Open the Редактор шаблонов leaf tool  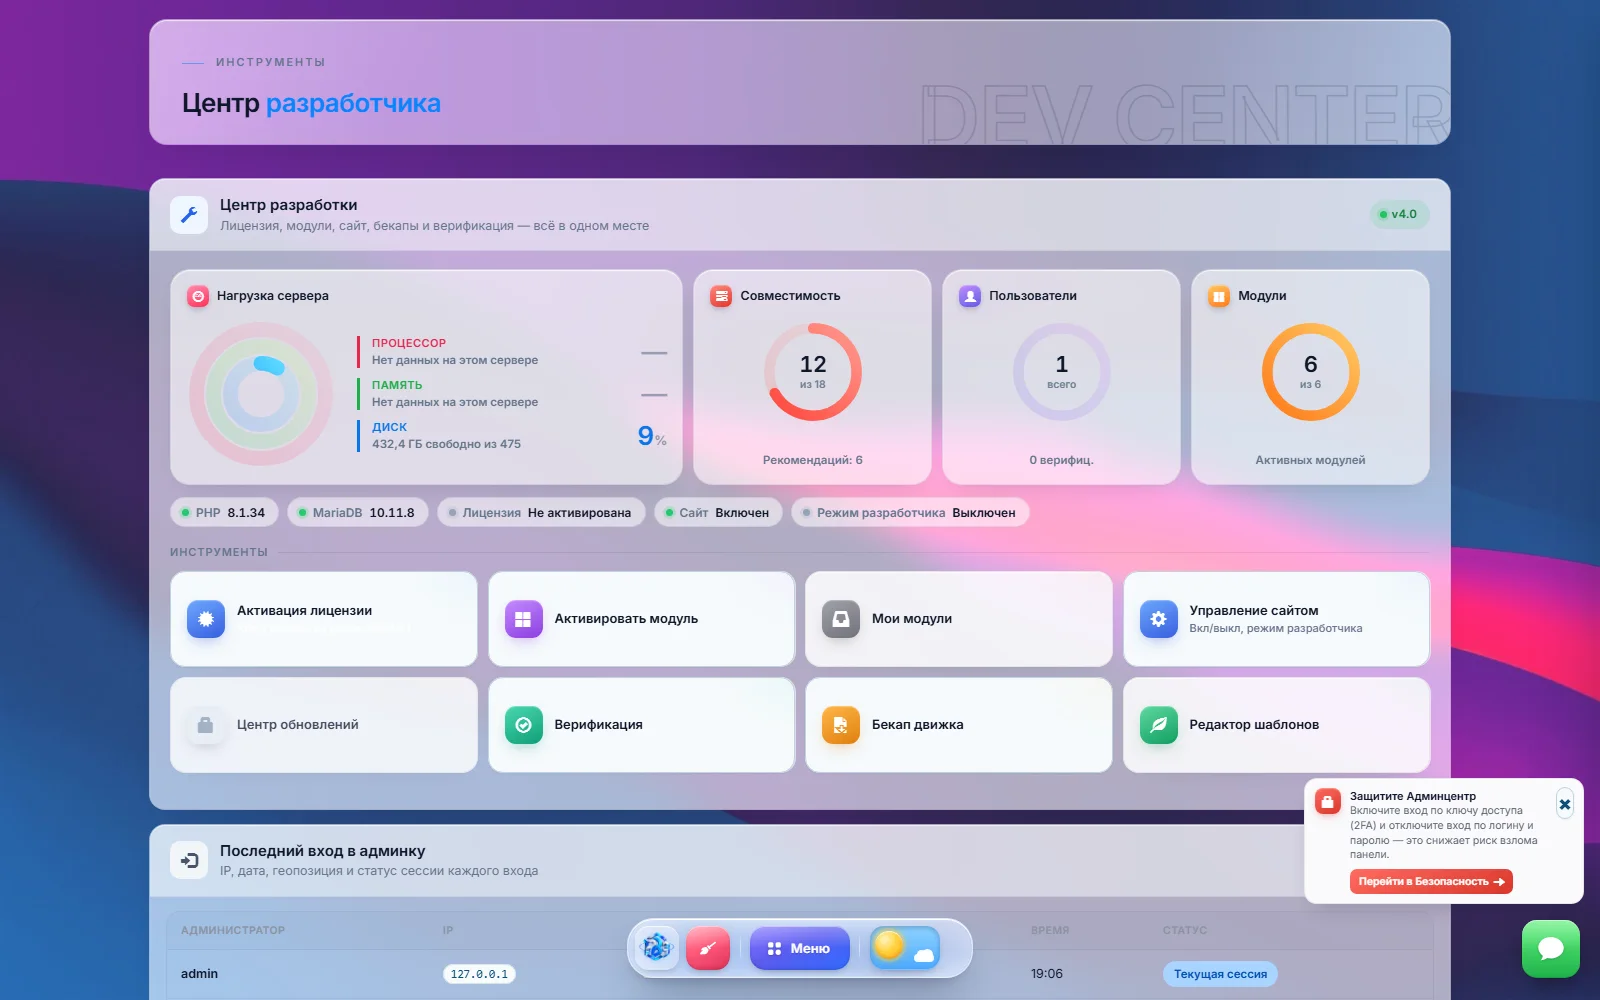point(1277,725)
